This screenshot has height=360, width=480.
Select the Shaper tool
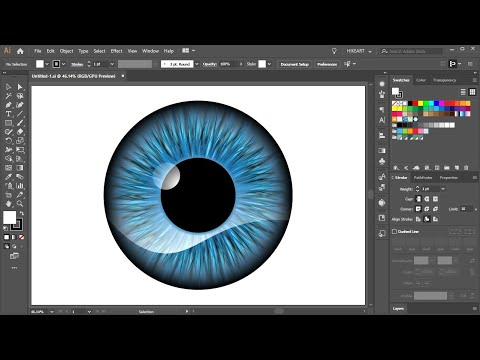(x=9, y=132)
